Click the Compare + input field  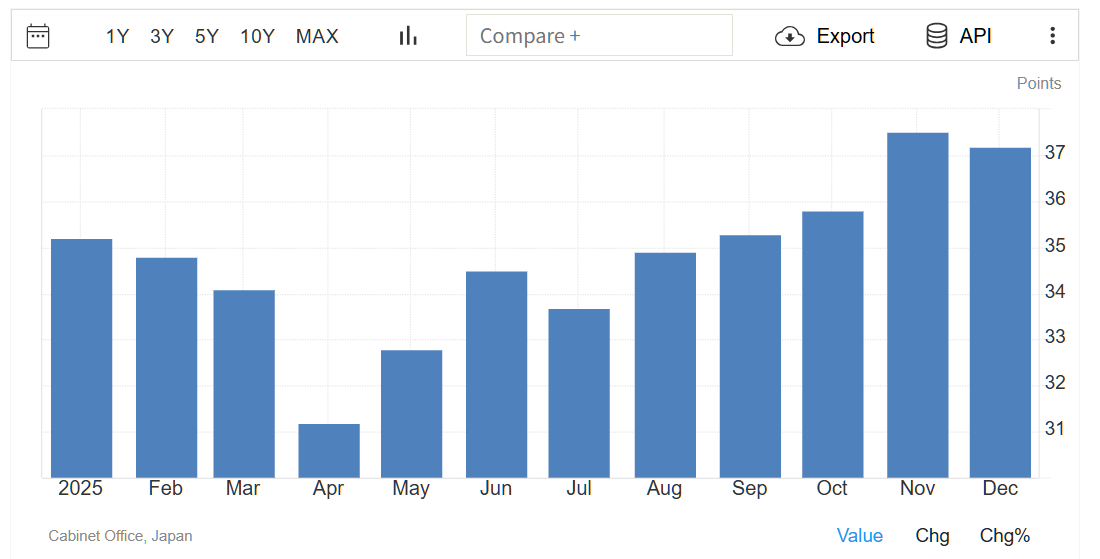click(598, 36)
